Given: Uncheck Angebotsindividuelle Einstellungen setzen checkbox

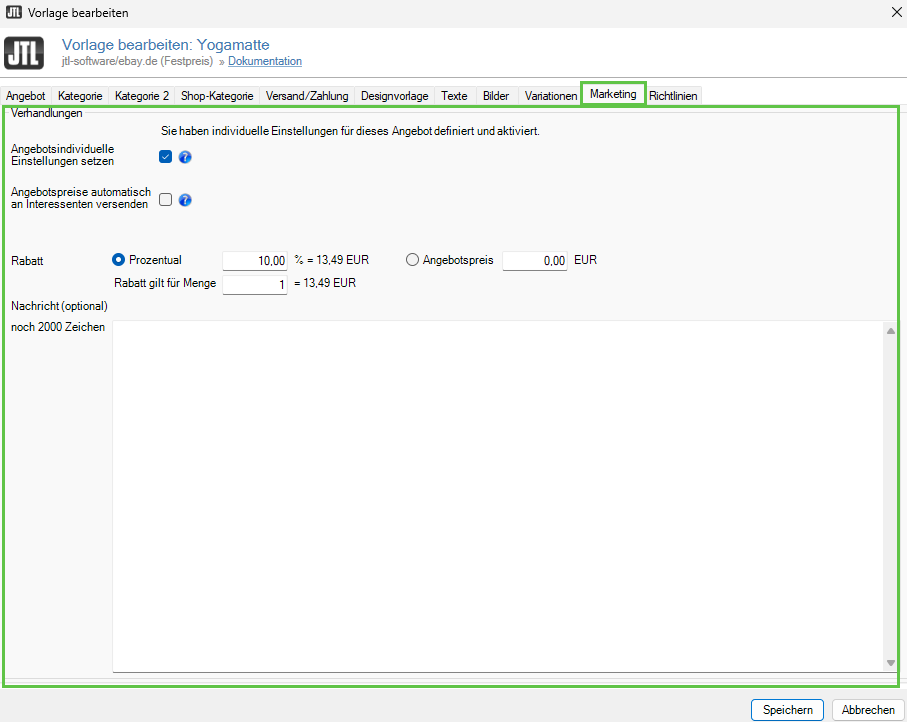Looking at the screenshot, I should point(166,157).
